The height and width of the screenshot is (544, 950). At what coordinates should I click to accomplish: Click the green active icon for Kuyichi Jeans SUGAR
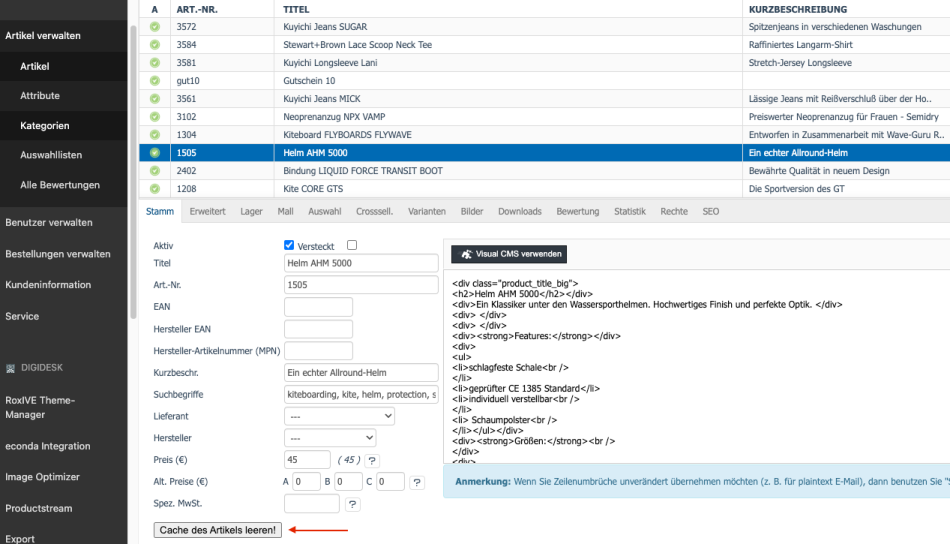point(155,26)
